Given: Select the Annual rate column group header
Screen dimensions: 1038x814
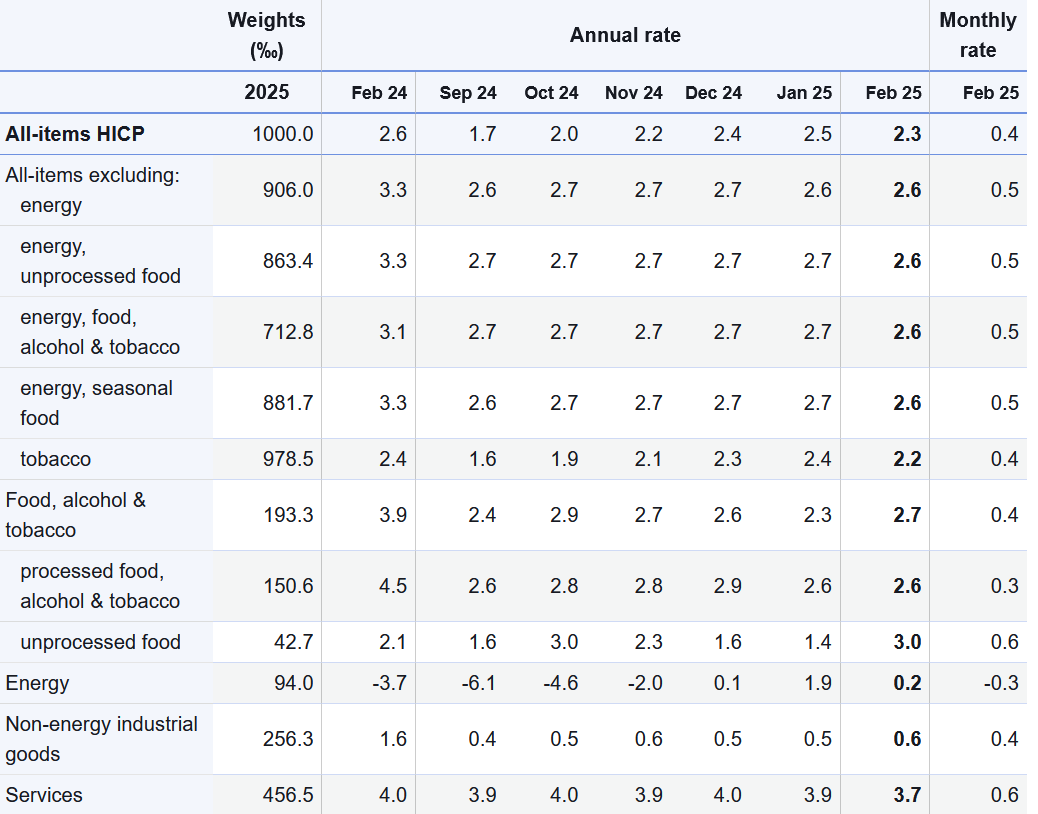Looking at the screenshot, I should click(625, 35).
